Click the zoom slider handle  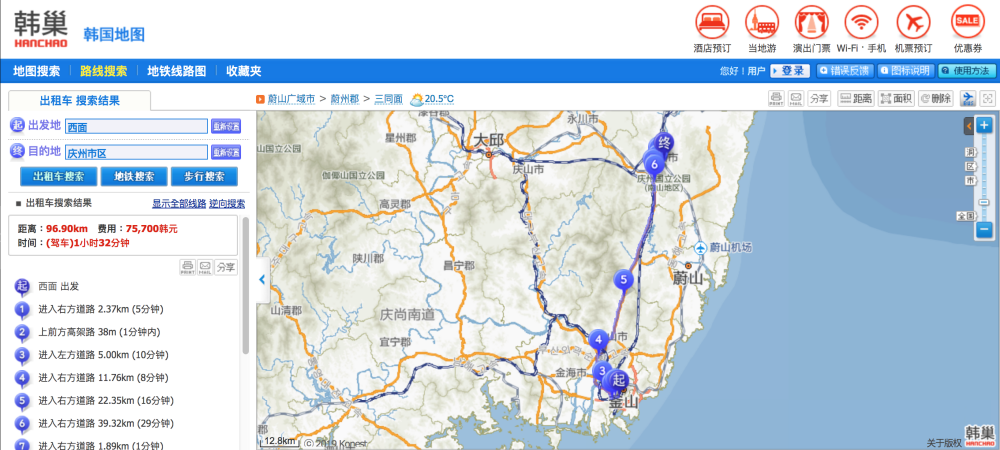click(984, 203)
